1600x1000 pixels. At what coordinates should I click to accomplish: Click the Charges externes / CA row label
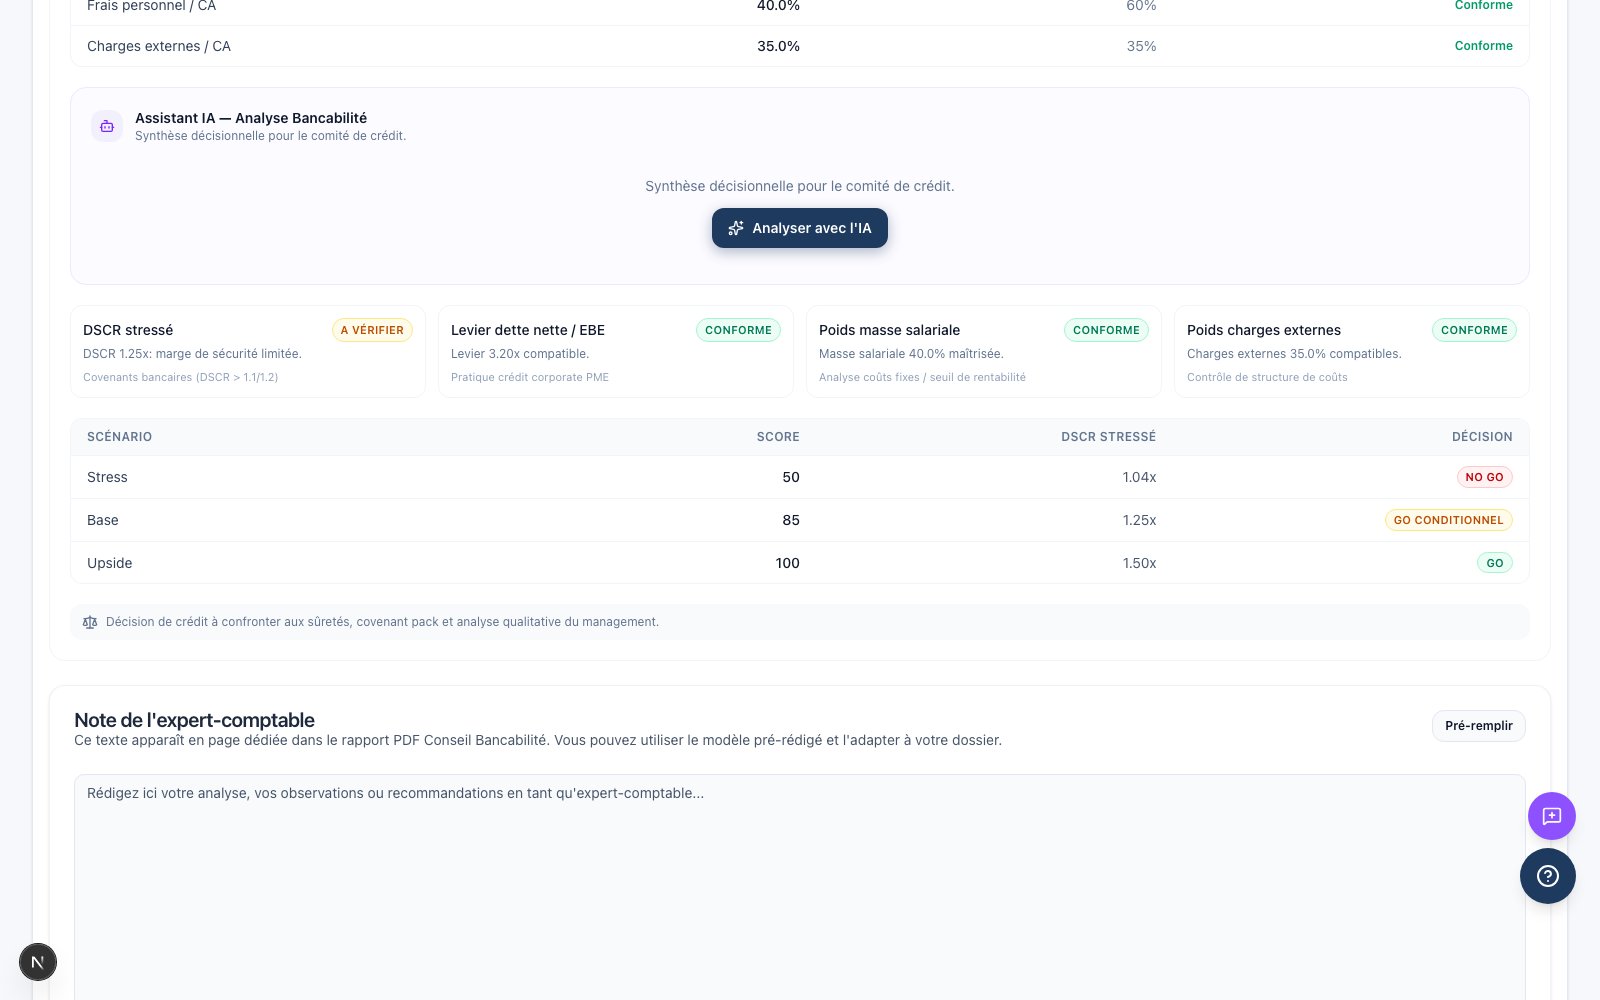pyautogui.click(x=159, y=46)
